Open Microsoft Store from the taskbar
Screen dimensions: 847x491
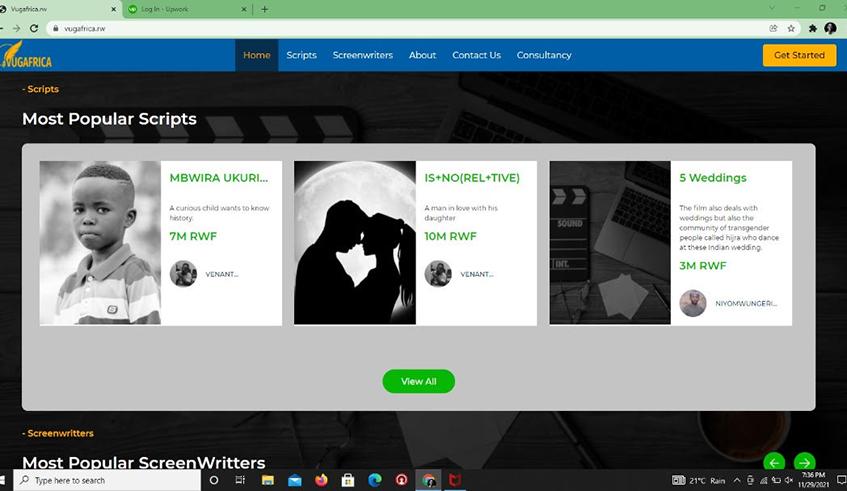pos(348,480)
